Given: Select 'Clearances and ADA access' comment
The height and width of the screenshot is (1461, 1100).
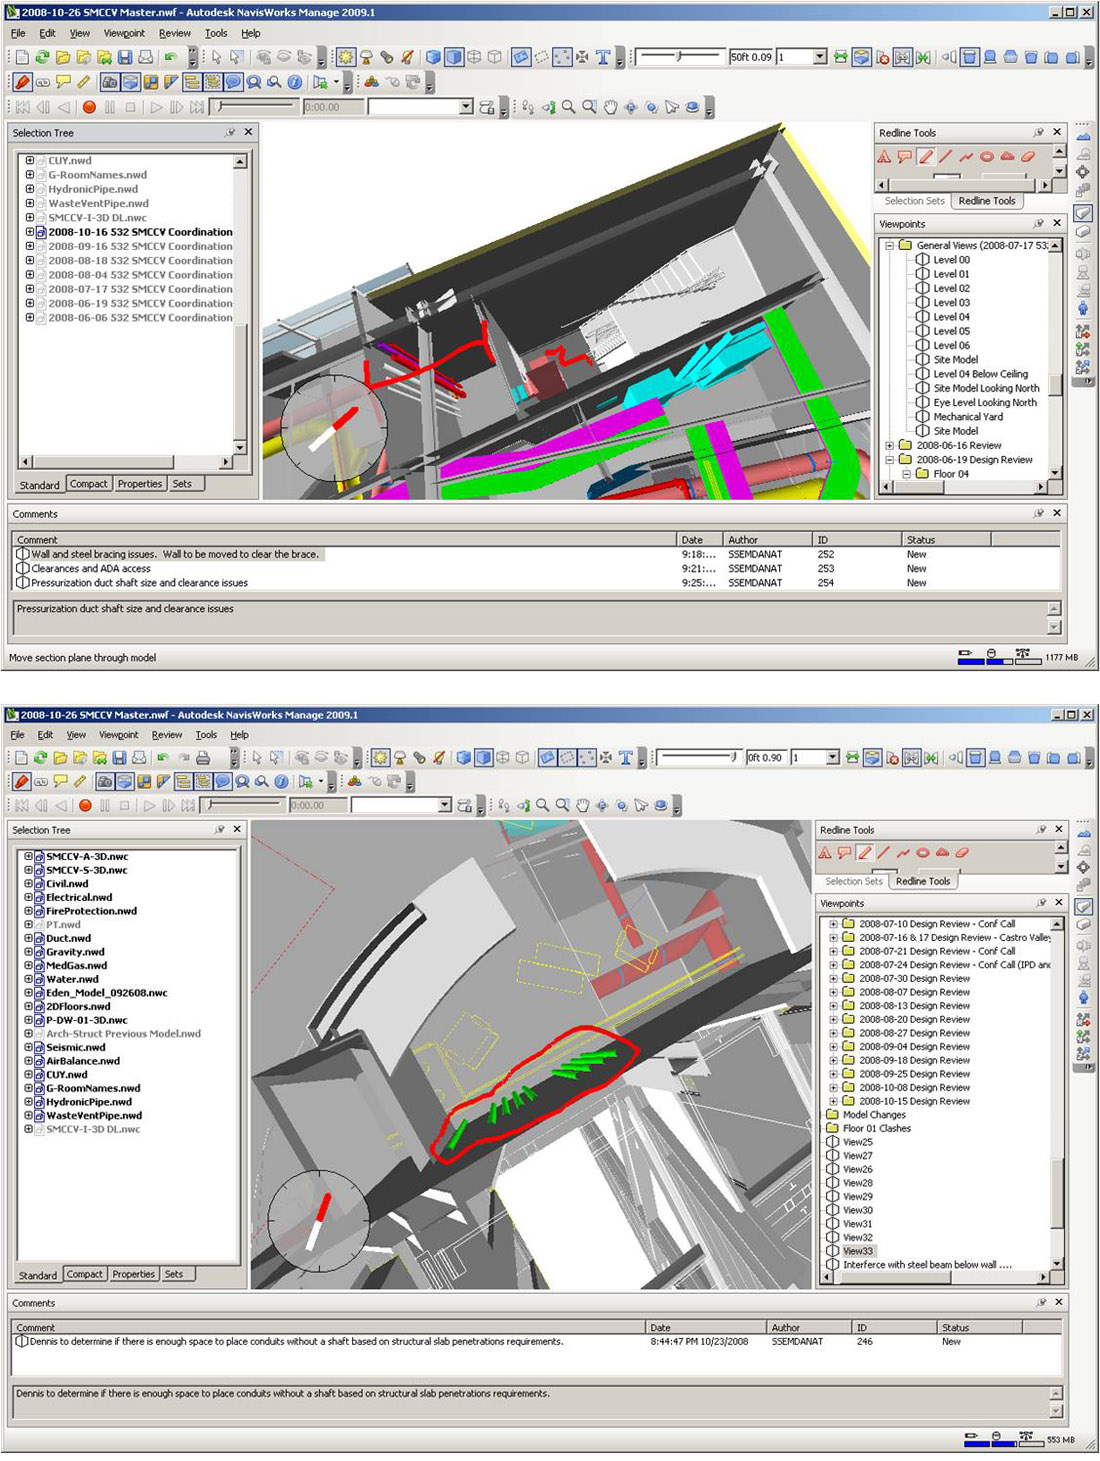Looking at the screenshot, I should click(x=90, y=568).
